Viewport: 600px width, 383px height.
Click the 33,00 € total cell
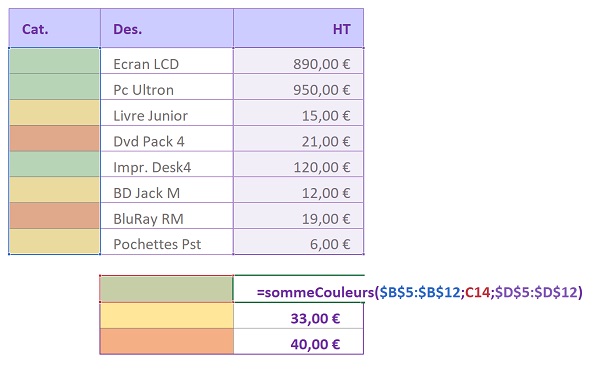click(298, 316)
